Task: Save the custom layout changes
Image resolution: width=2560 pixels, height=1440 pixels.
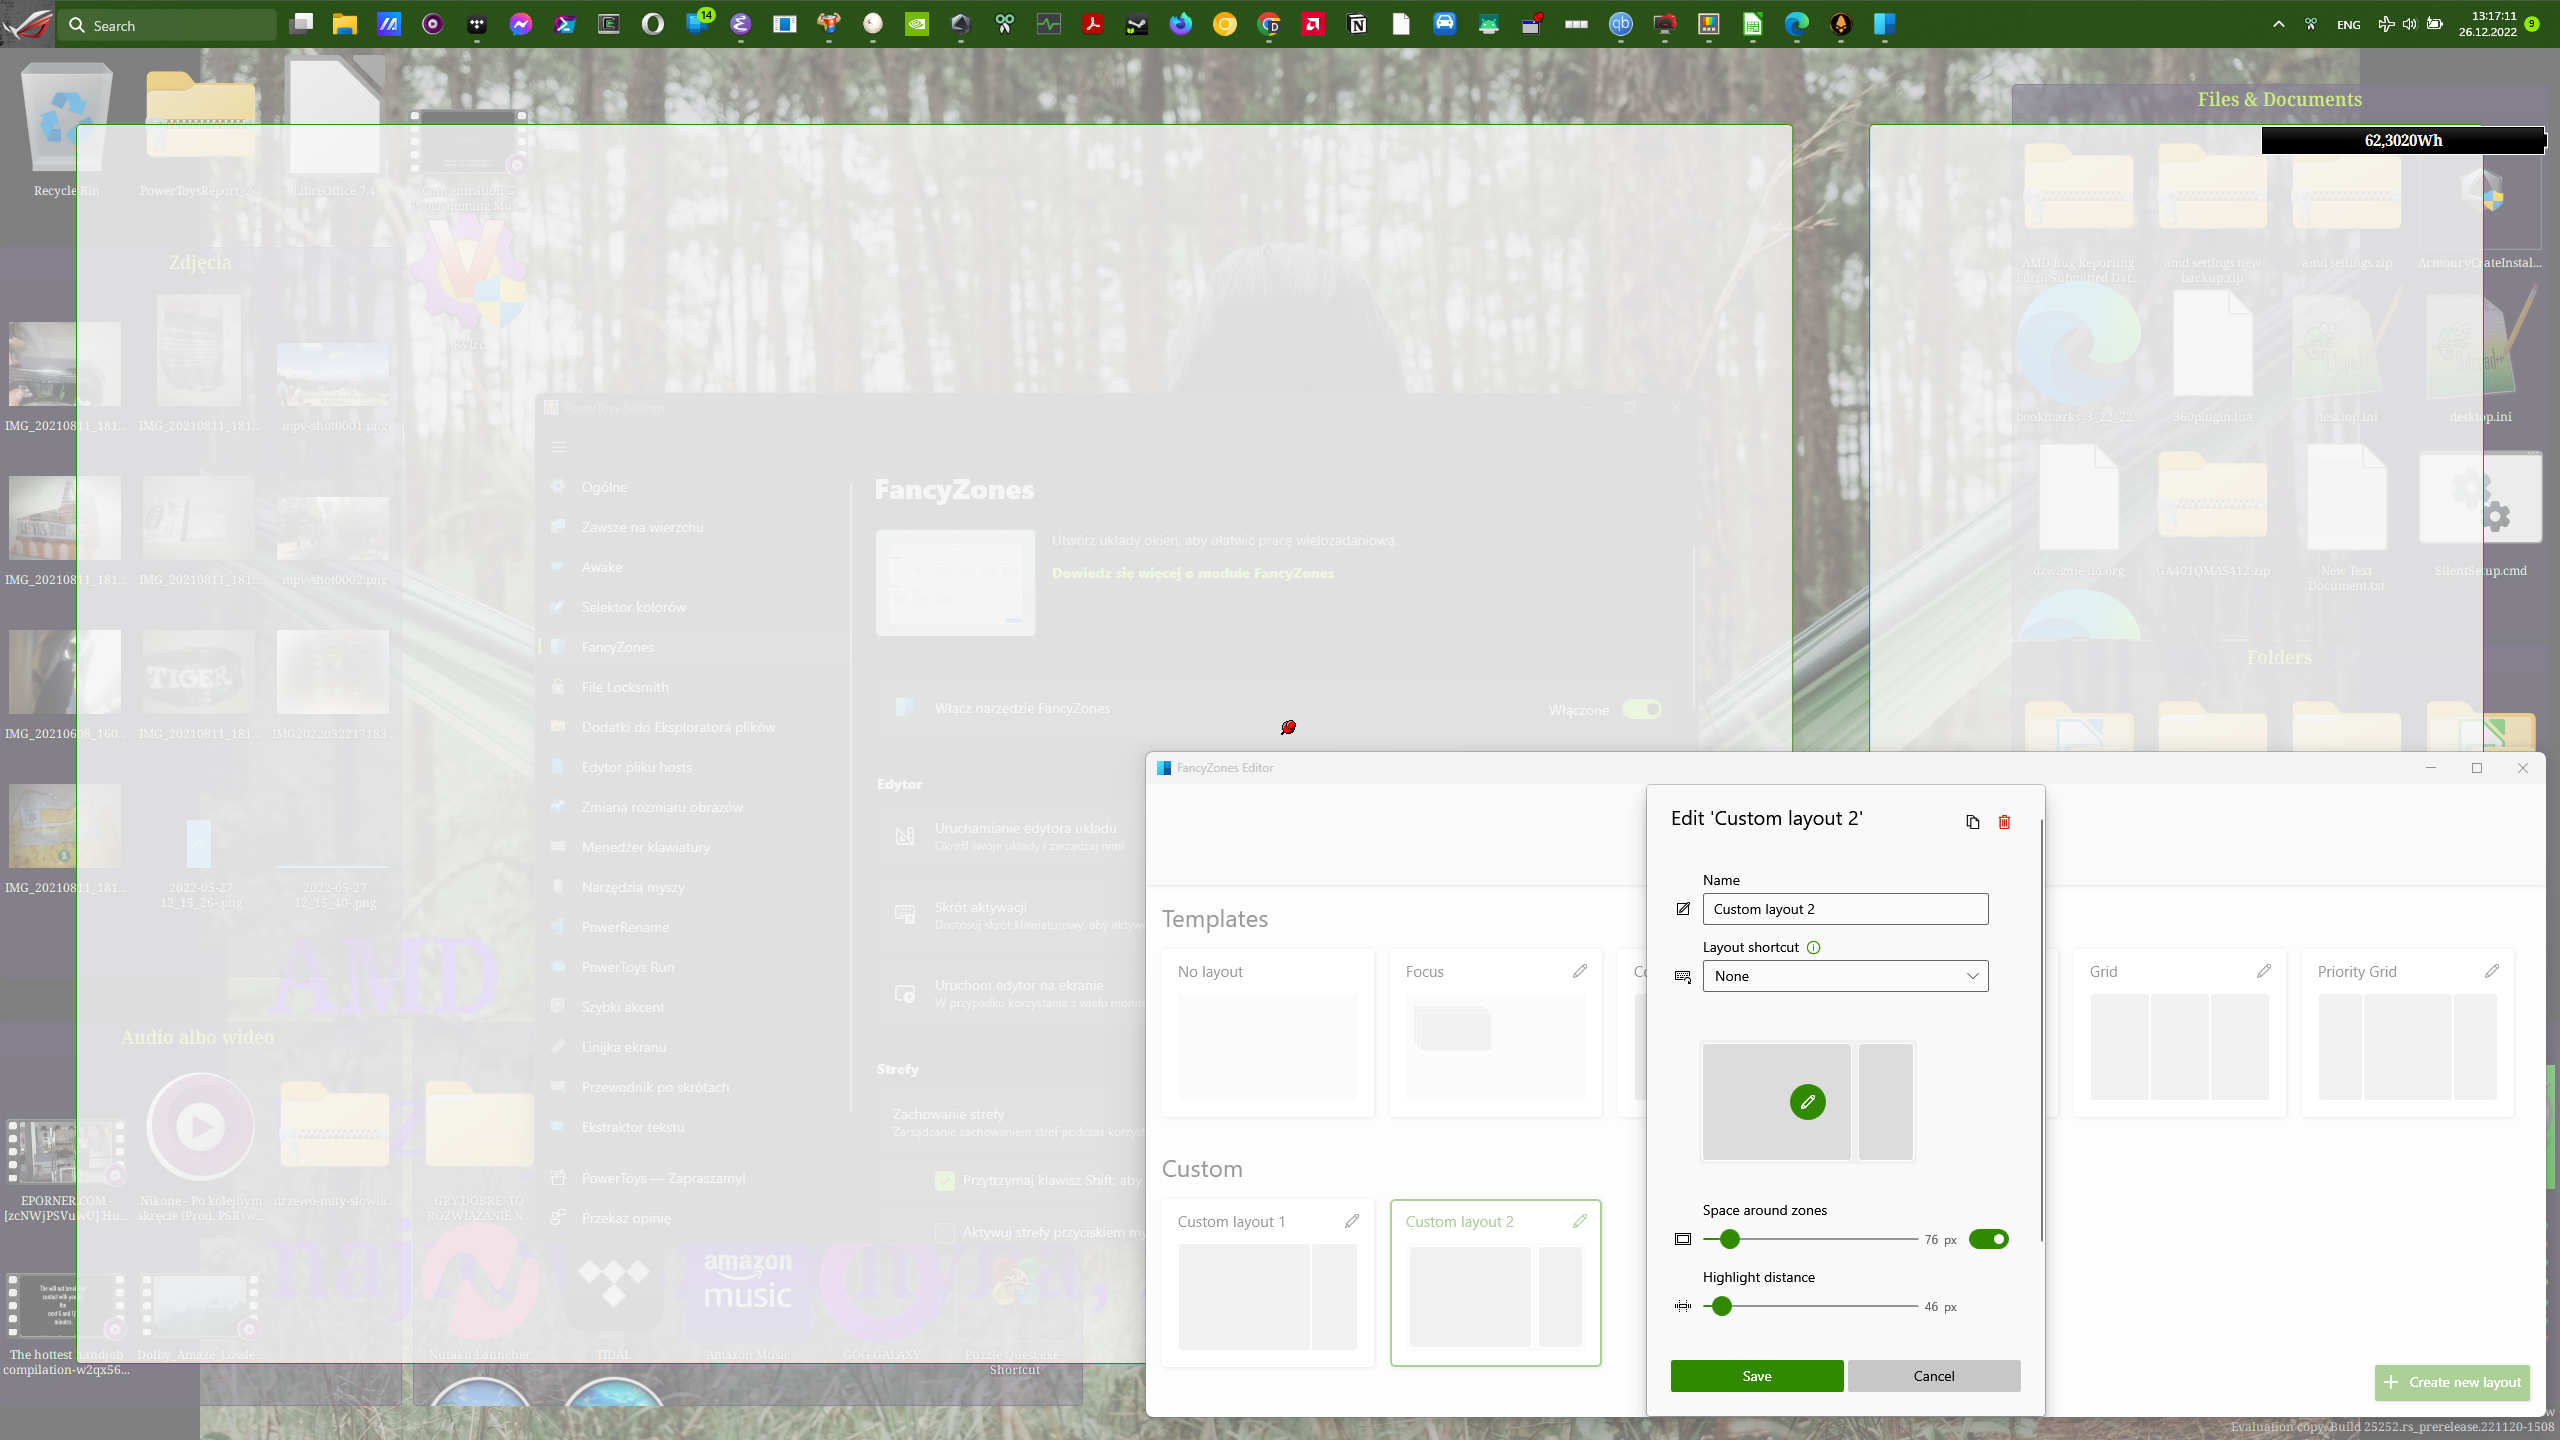Action: 1756,1375
